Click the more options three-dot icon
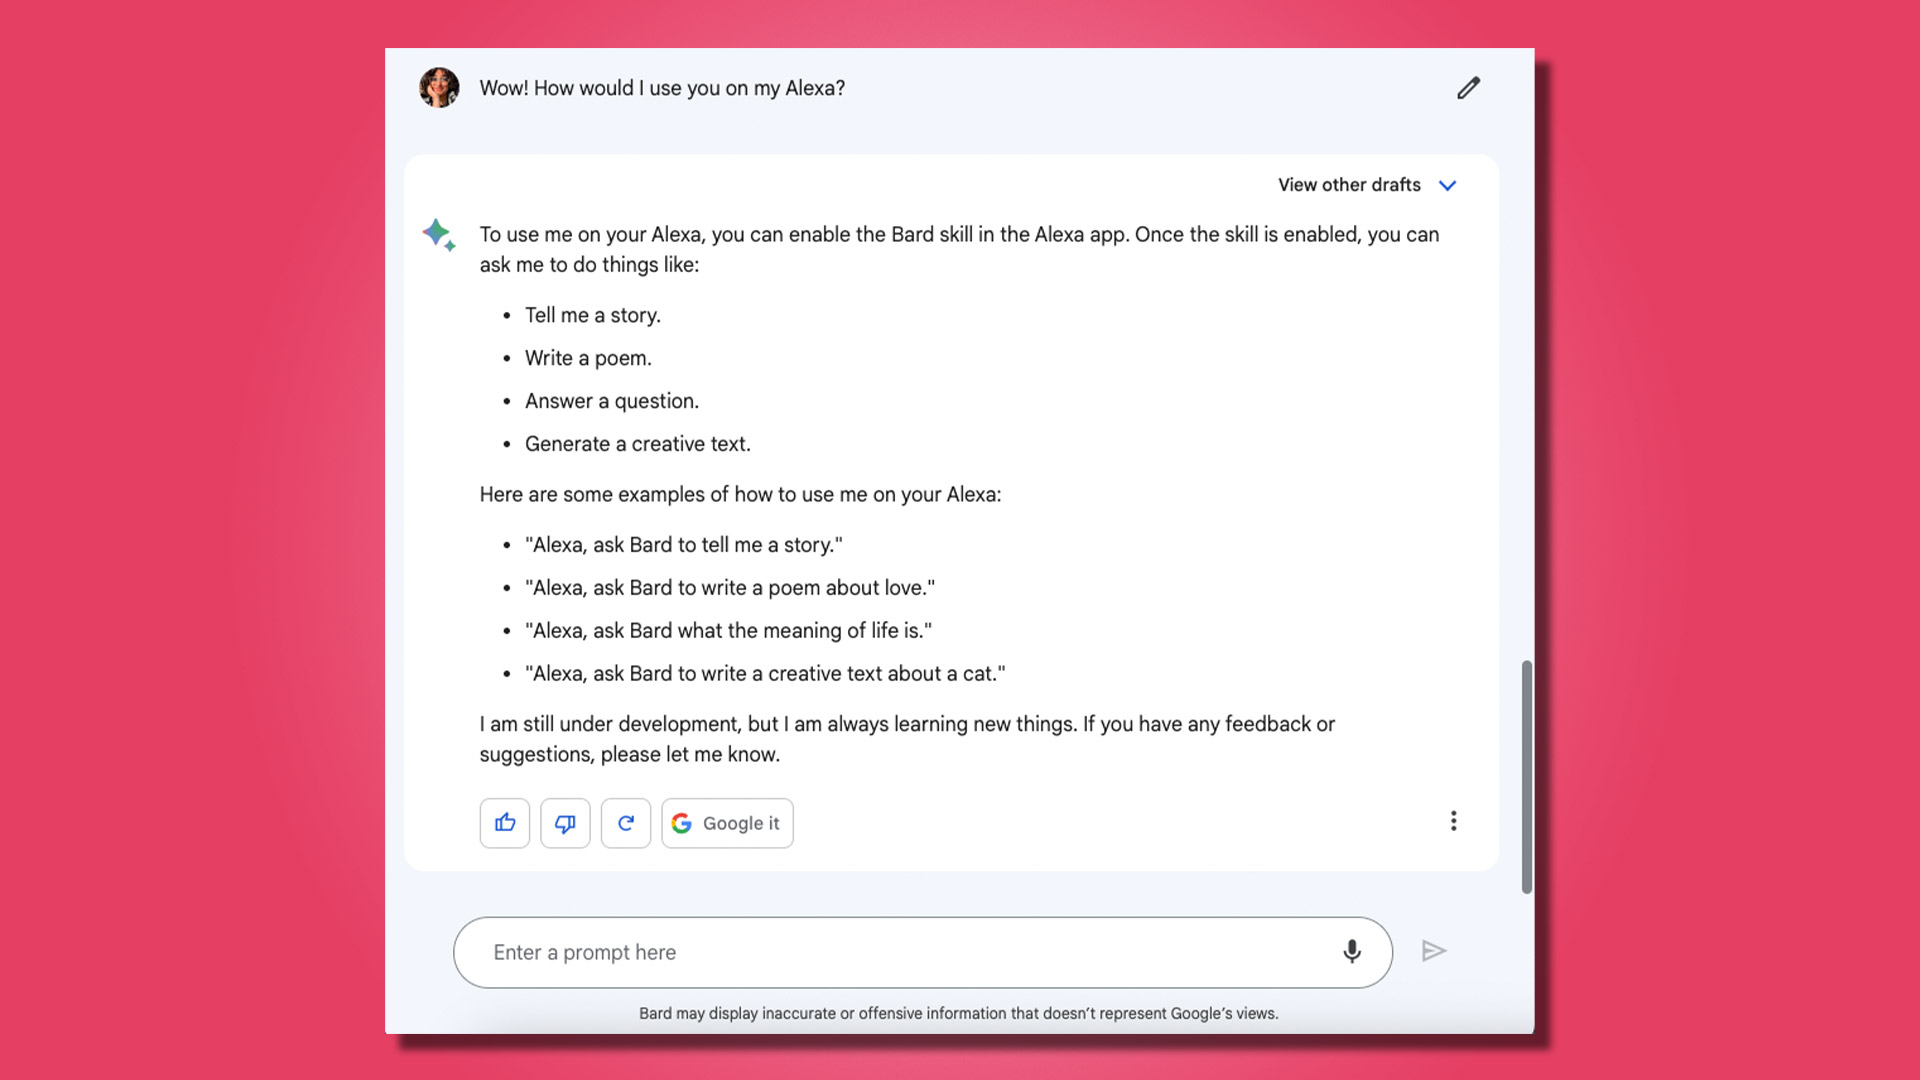Screen dimensions: 1920x1080 pos(1453,822)
